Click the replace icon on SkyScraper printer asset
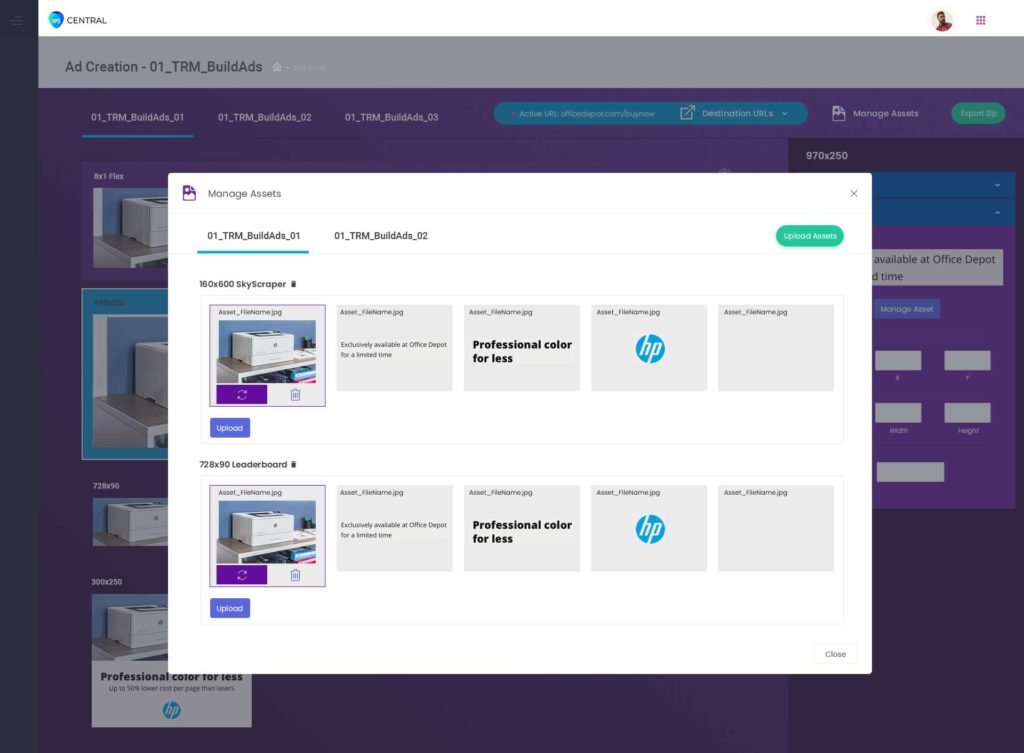1024x753 pixels. point(242,395)
